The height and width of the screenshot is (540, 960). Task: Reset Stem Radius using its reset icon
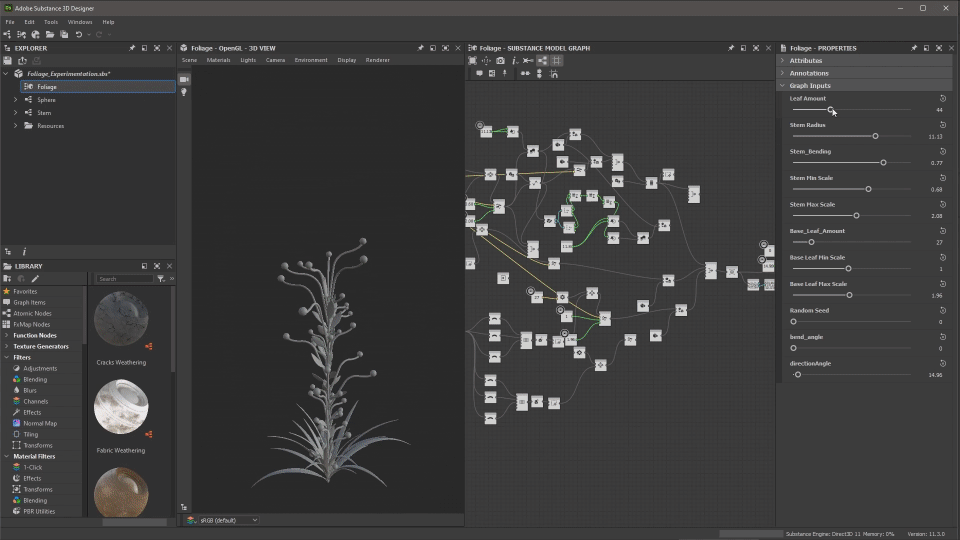coord(943,125)
